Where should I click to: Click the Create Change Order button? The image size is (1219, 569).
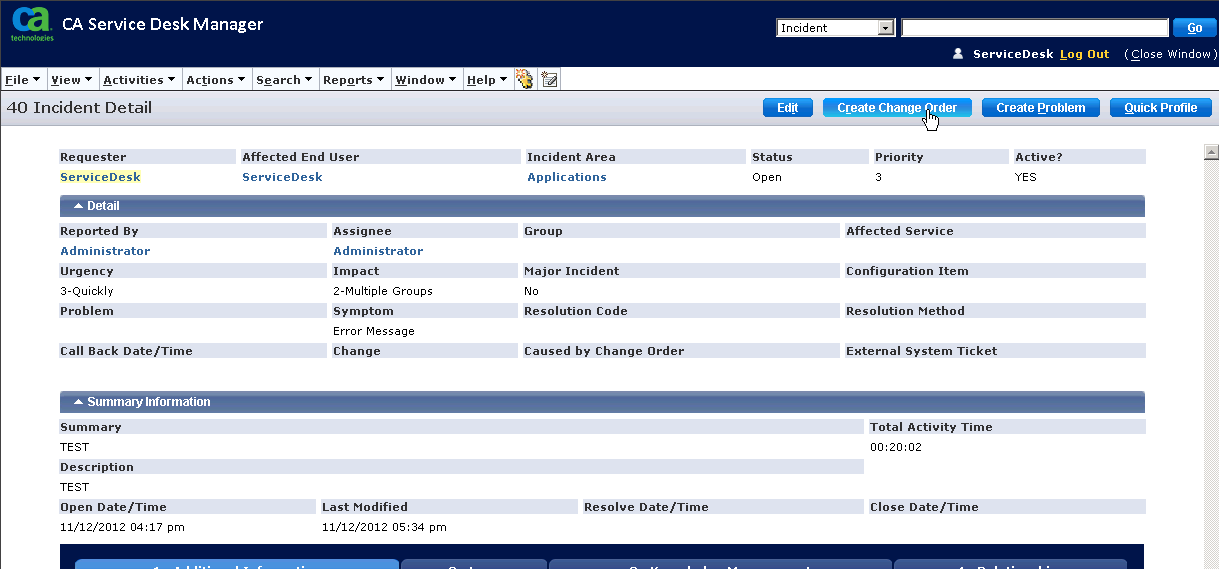pyautogui.click(x=897, y=108)
